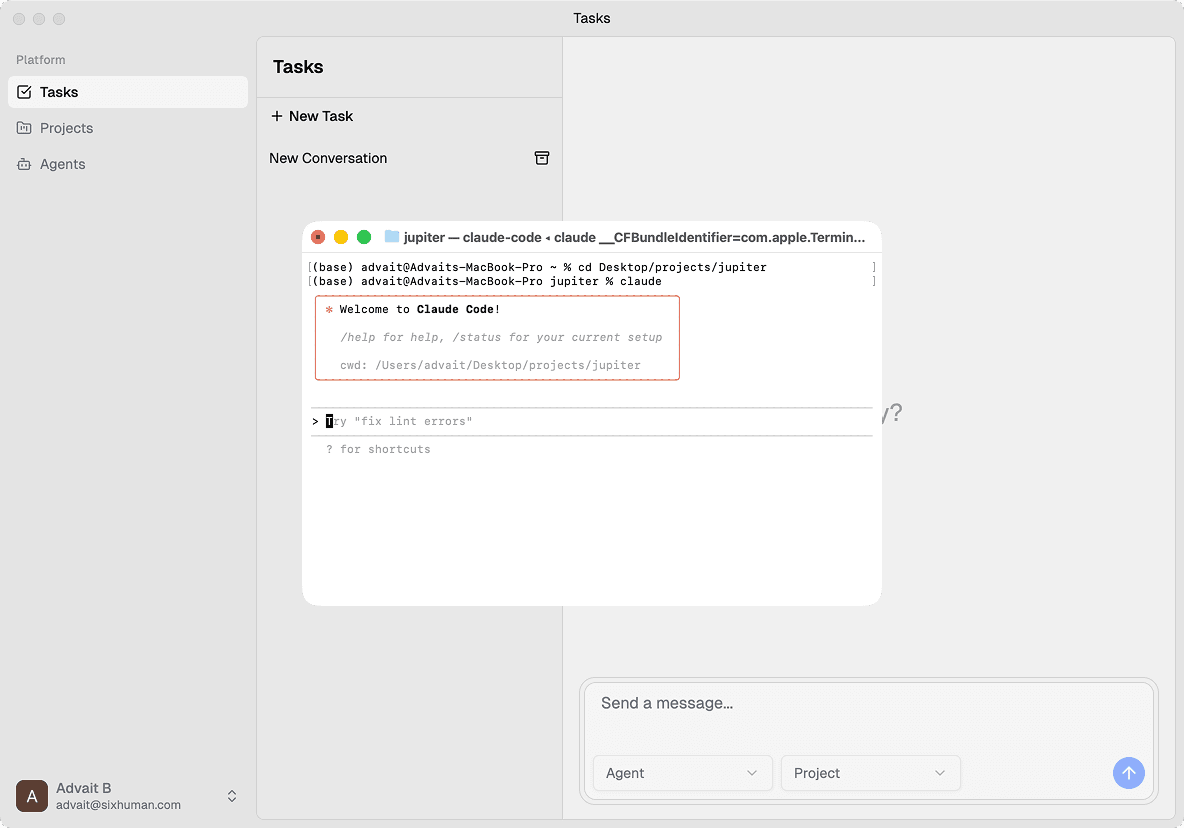1184x828 pixels.
Task: Send the message with arrow button
Action: [1128, 773]
